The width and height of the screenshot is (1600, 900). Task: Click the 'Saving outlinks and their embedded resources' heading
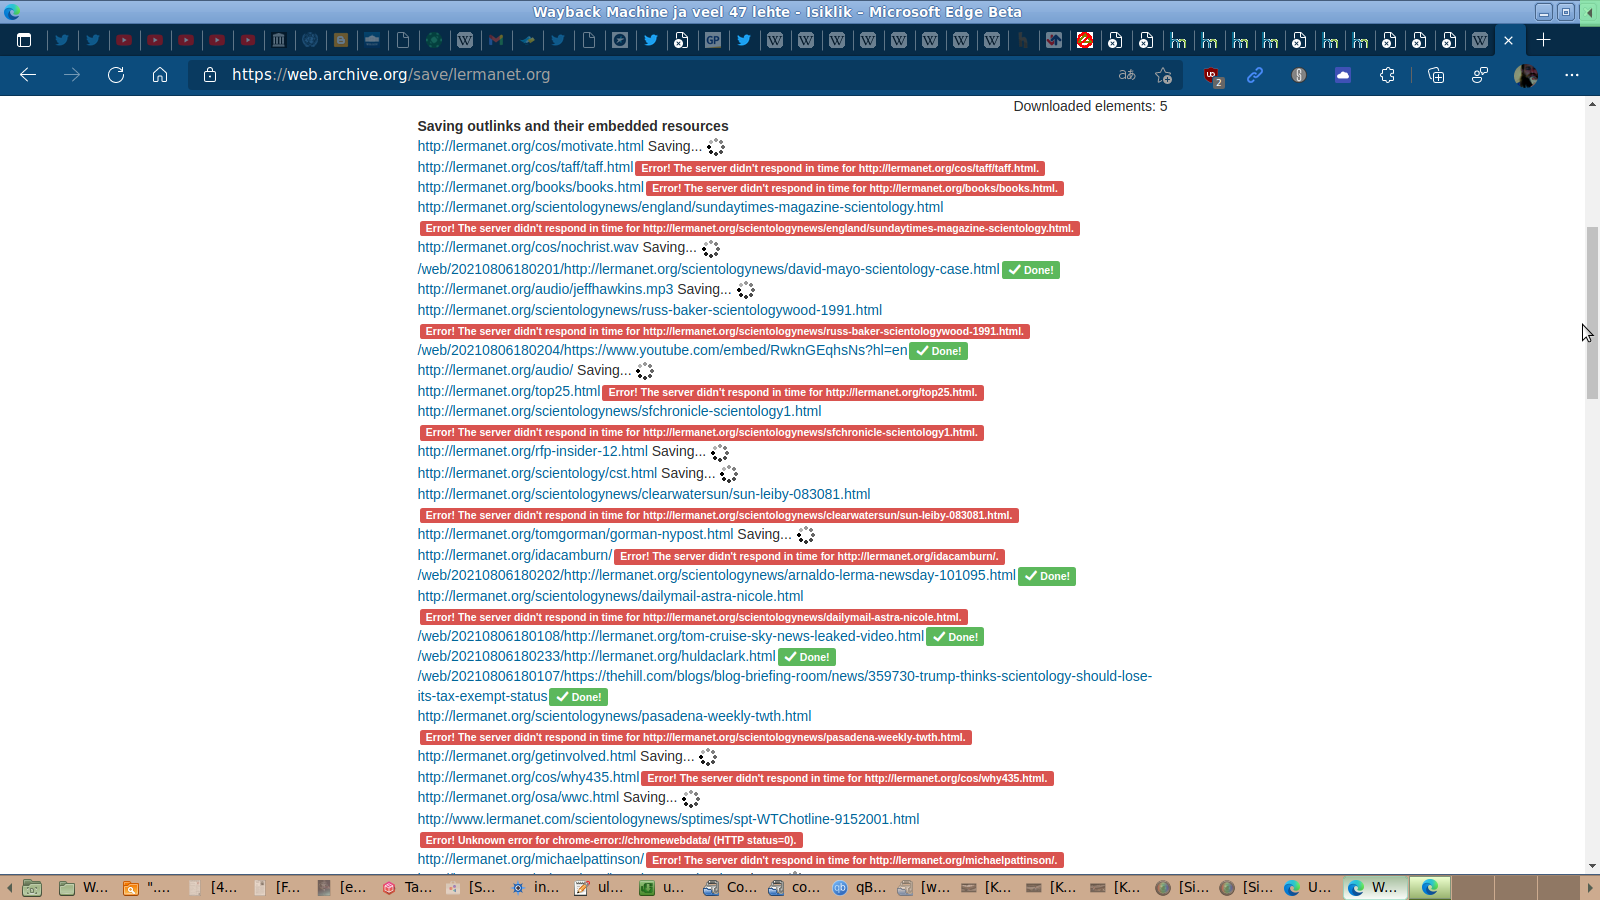573,126
